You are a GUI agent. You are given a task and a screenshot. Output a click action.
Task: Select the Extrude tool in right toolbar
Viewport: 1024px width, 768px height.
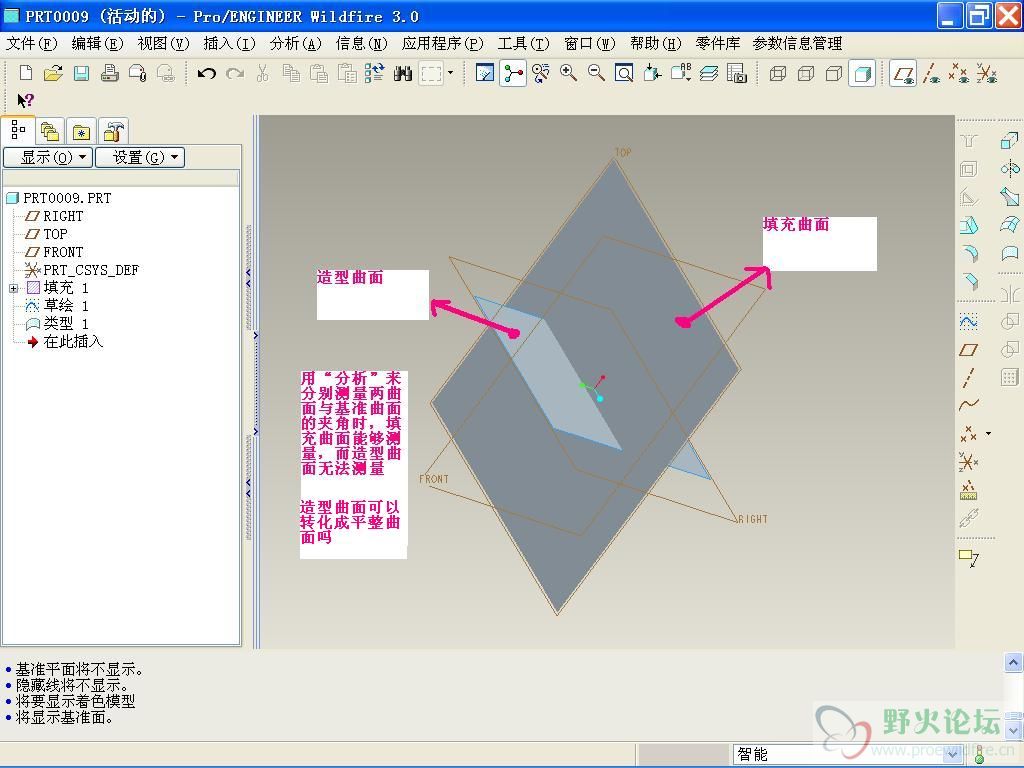[1009, 140]
